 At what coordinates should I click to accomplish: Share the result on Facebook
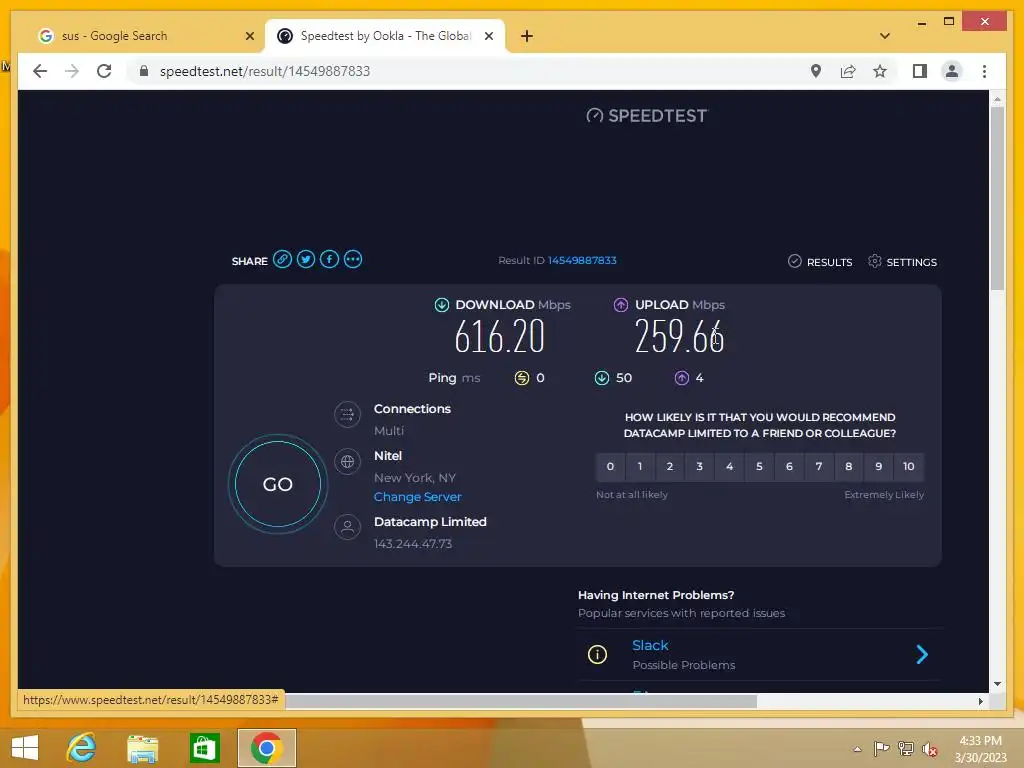[329, 259]
